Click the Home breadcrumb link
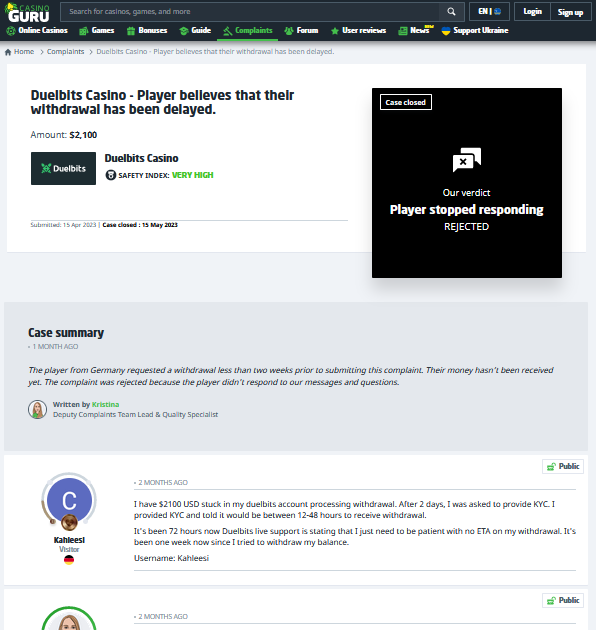The image size is (596, 630). pos(24,51)
